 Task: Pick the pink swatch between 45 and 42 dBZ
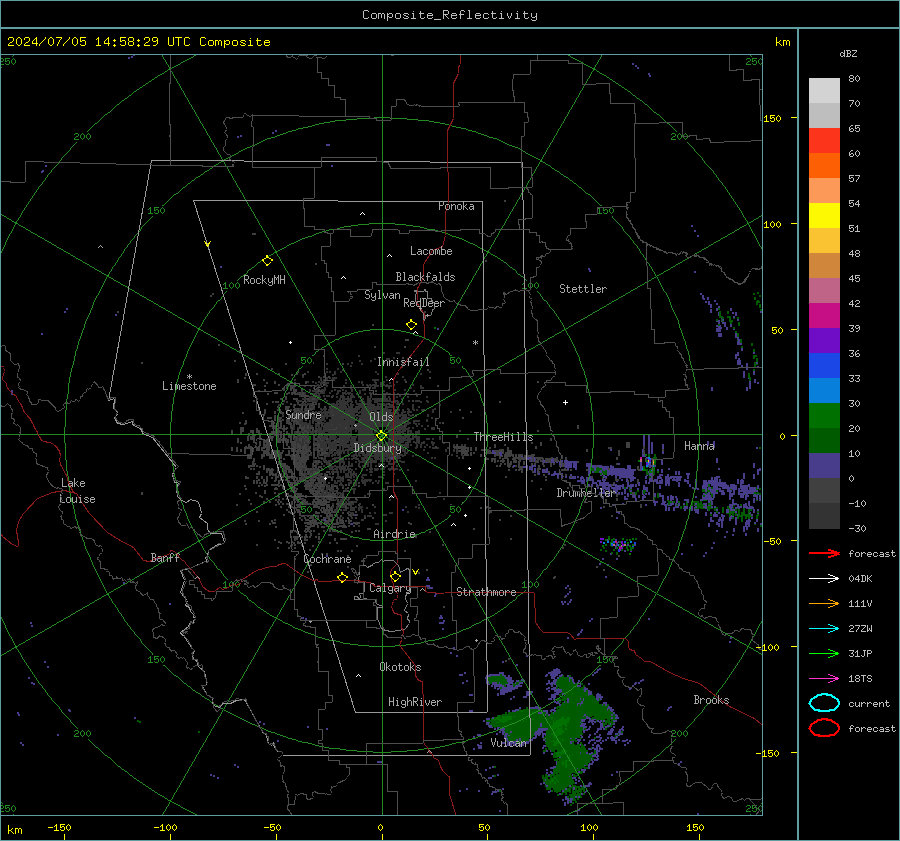[824, 291]
